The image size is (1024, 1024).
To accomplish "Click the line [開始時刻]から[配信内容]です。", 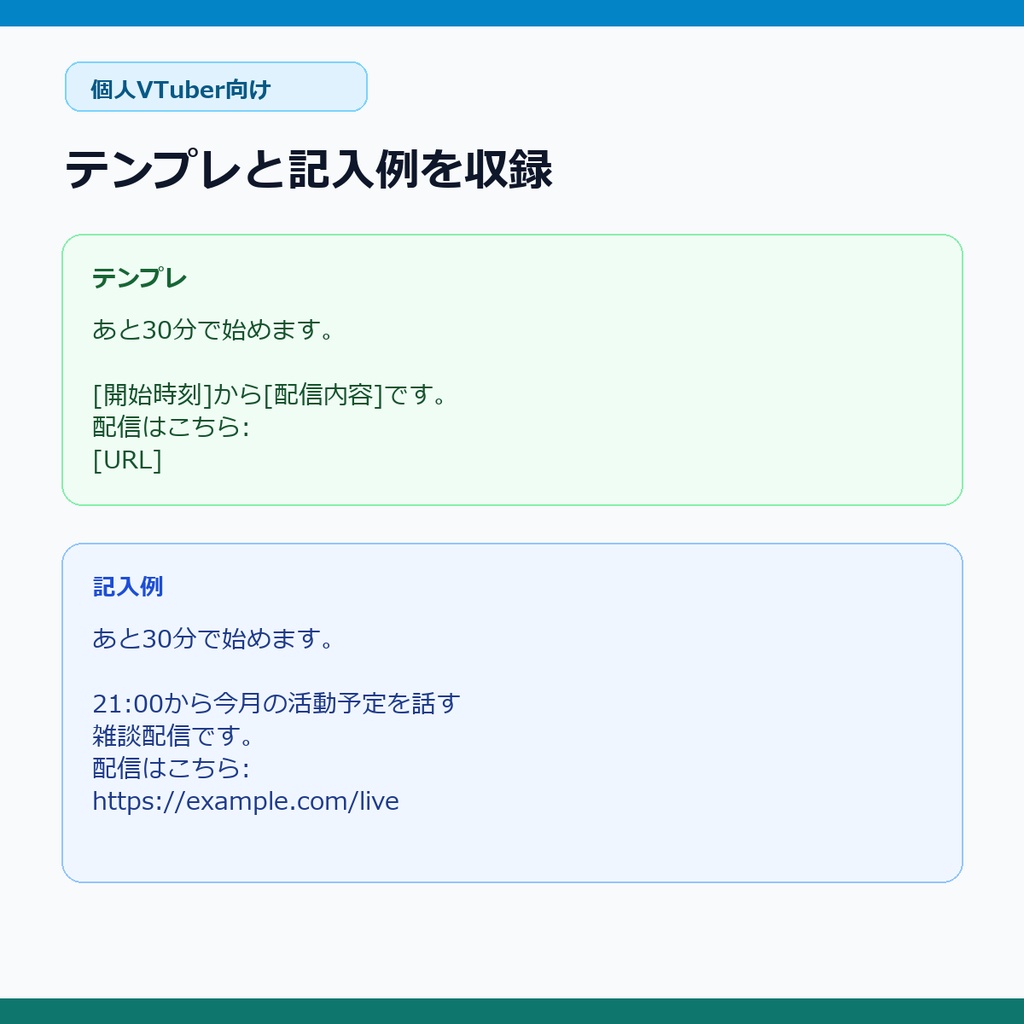I will click(269, 394).
